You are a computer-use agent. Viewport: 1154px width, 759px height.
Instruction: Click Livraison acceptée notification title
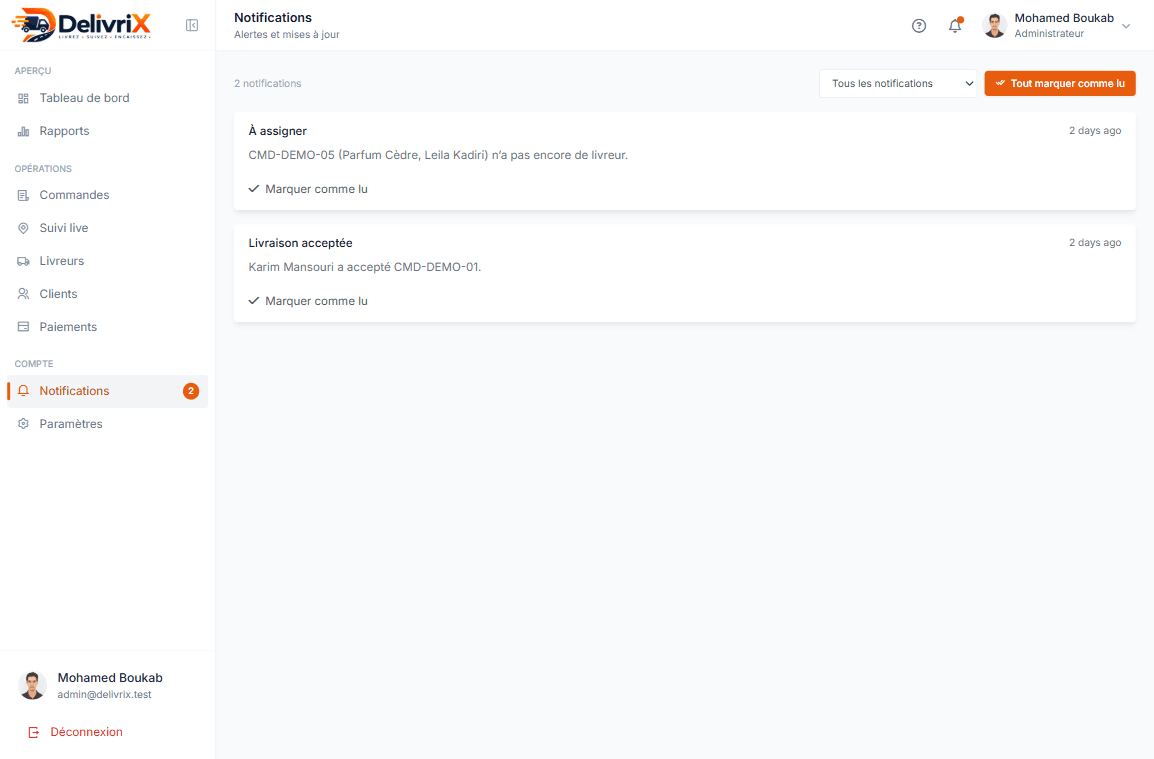click(x=300, y=243)
